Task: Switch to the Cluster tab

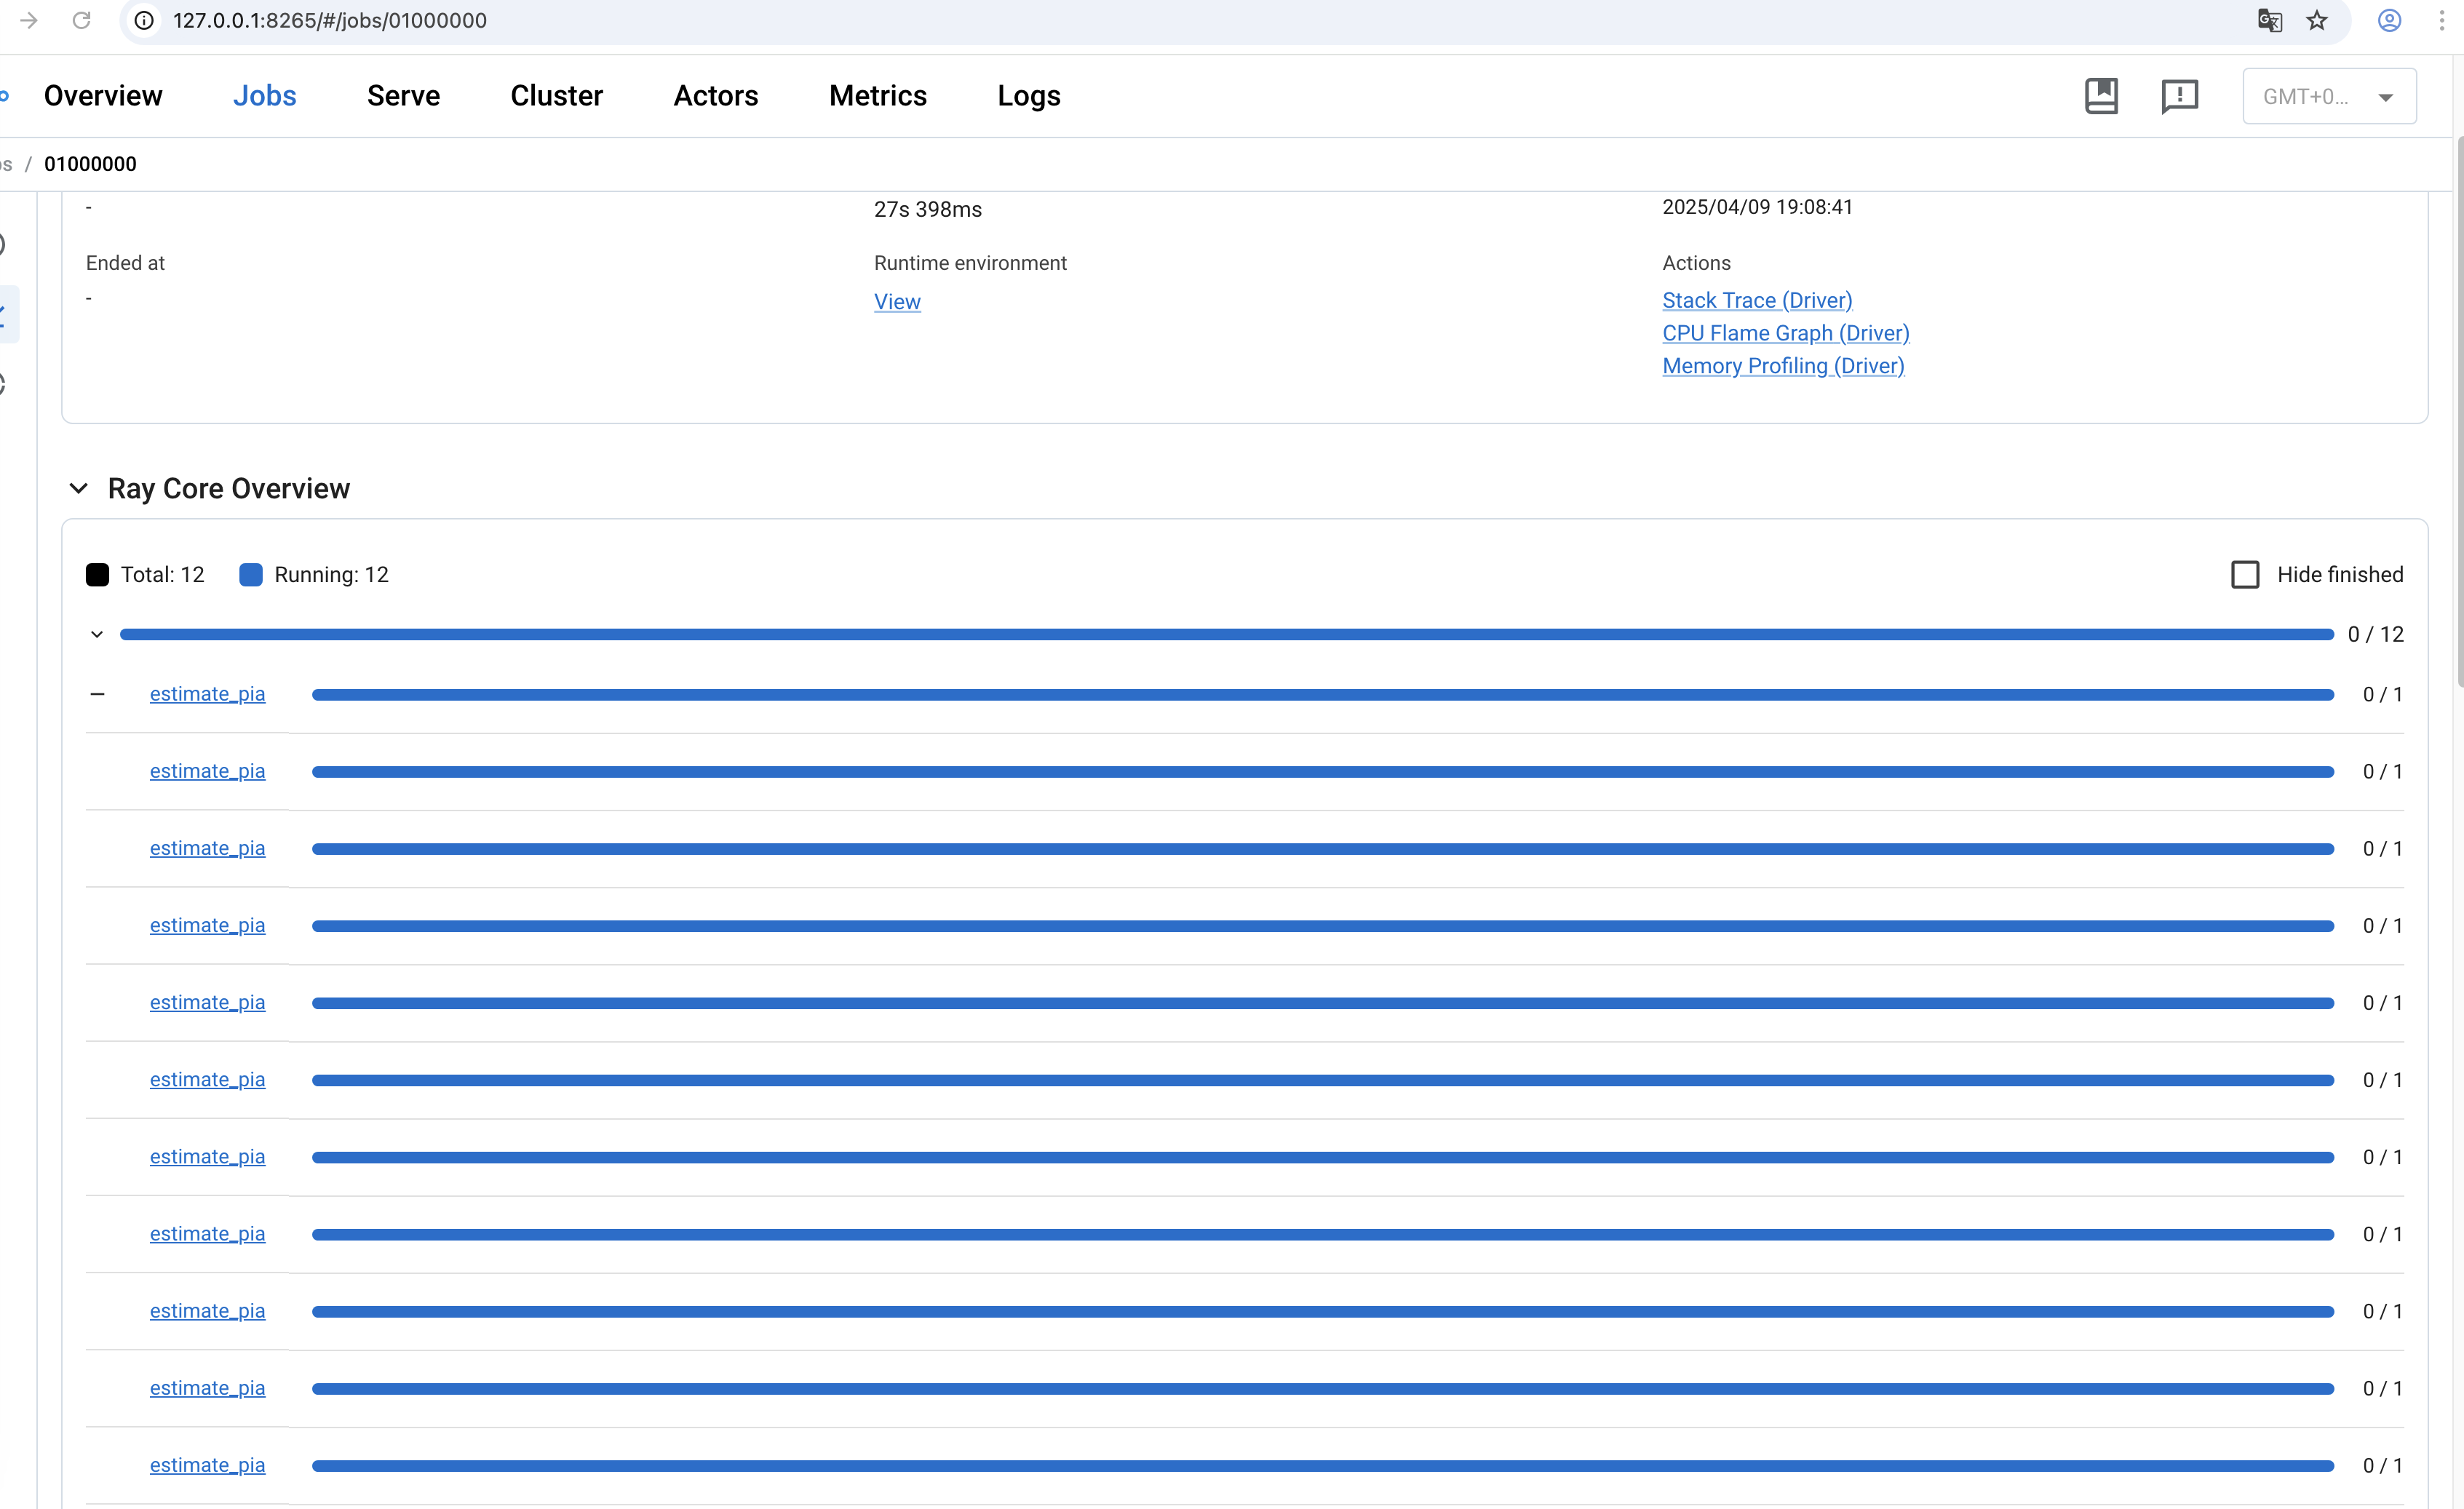Action: (x=556, y=96)
